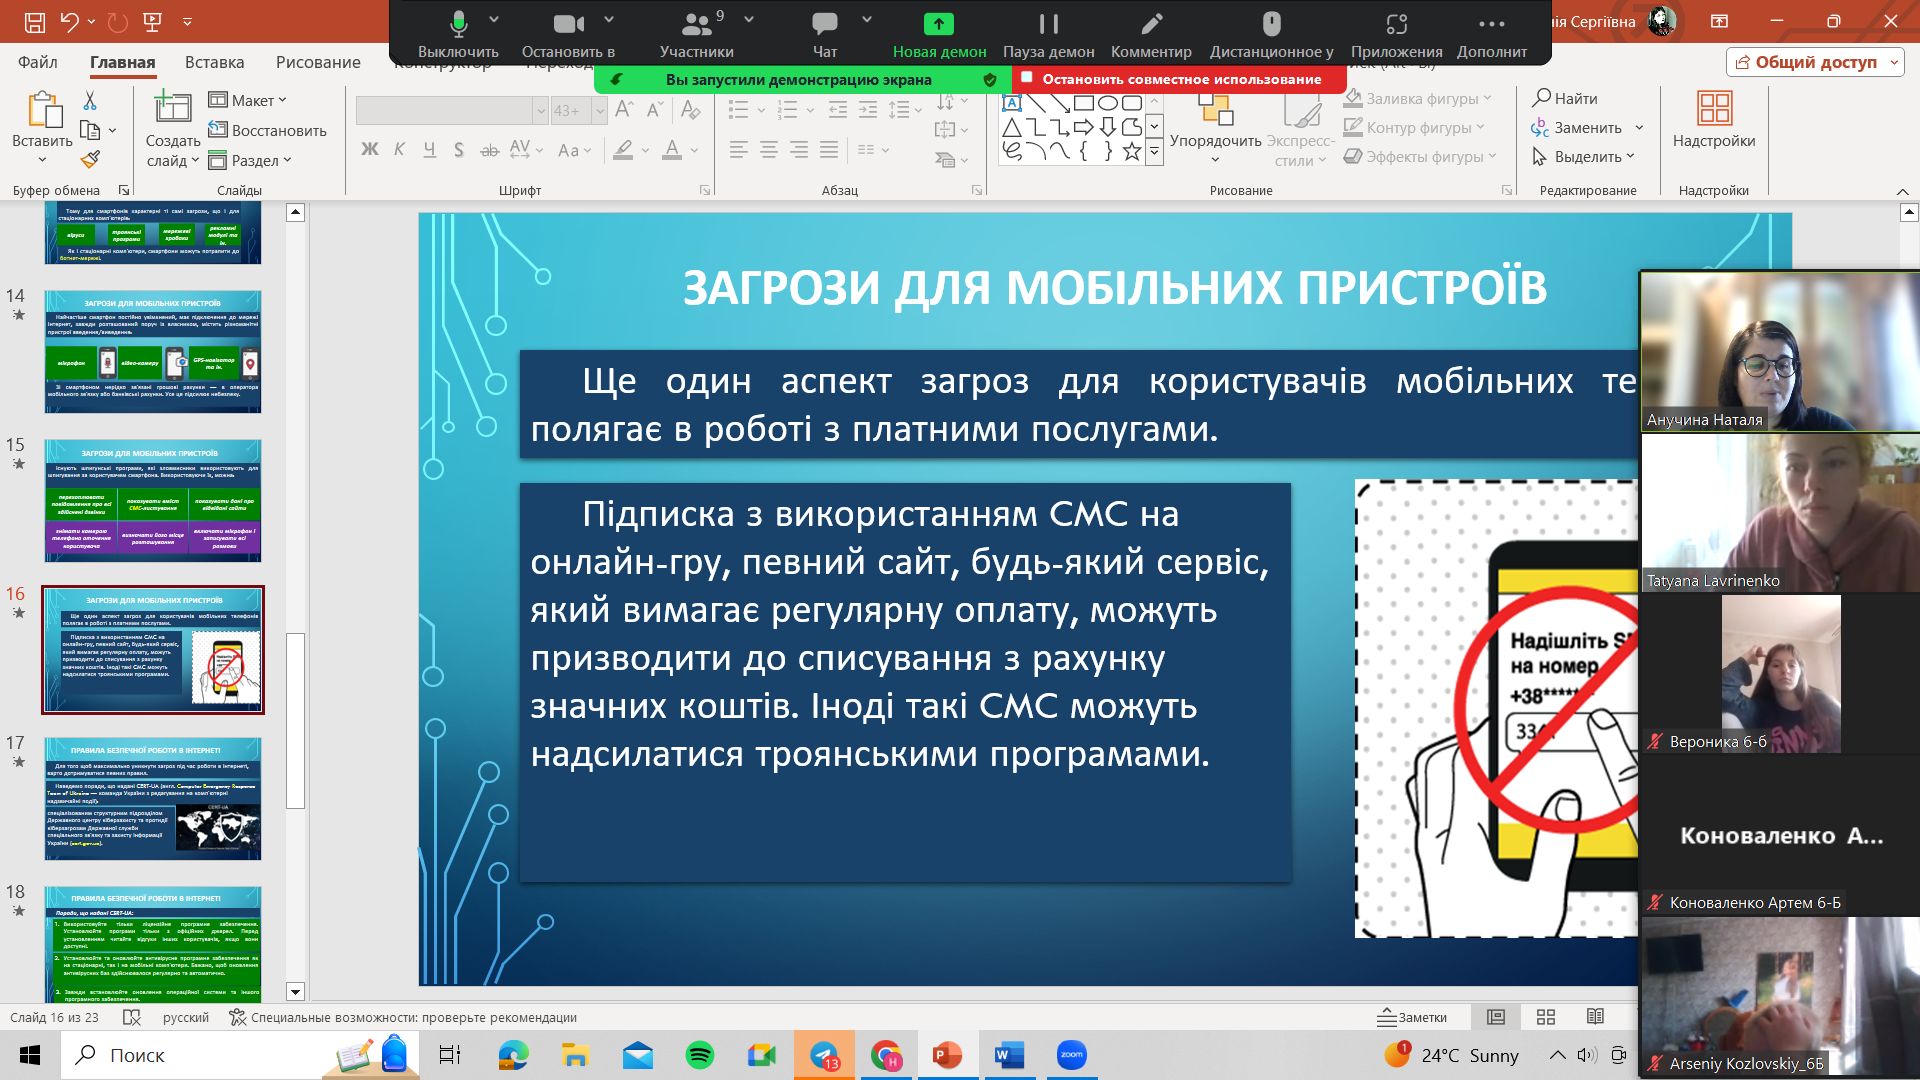Stop video in Zoom toolbar

[568, 34]
